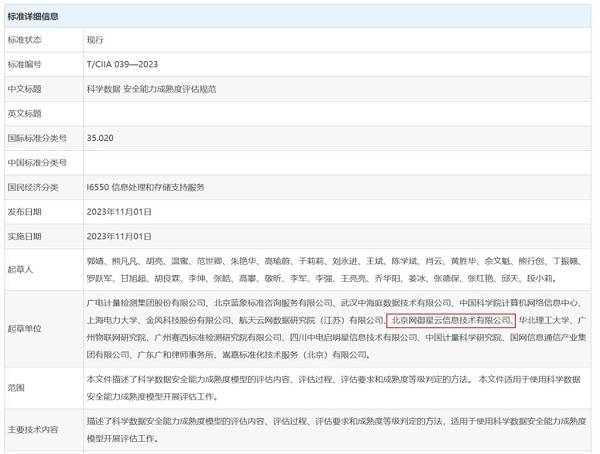Select the 现行 status value
This screenshot has width=600, height=454.
pos(95,38)
